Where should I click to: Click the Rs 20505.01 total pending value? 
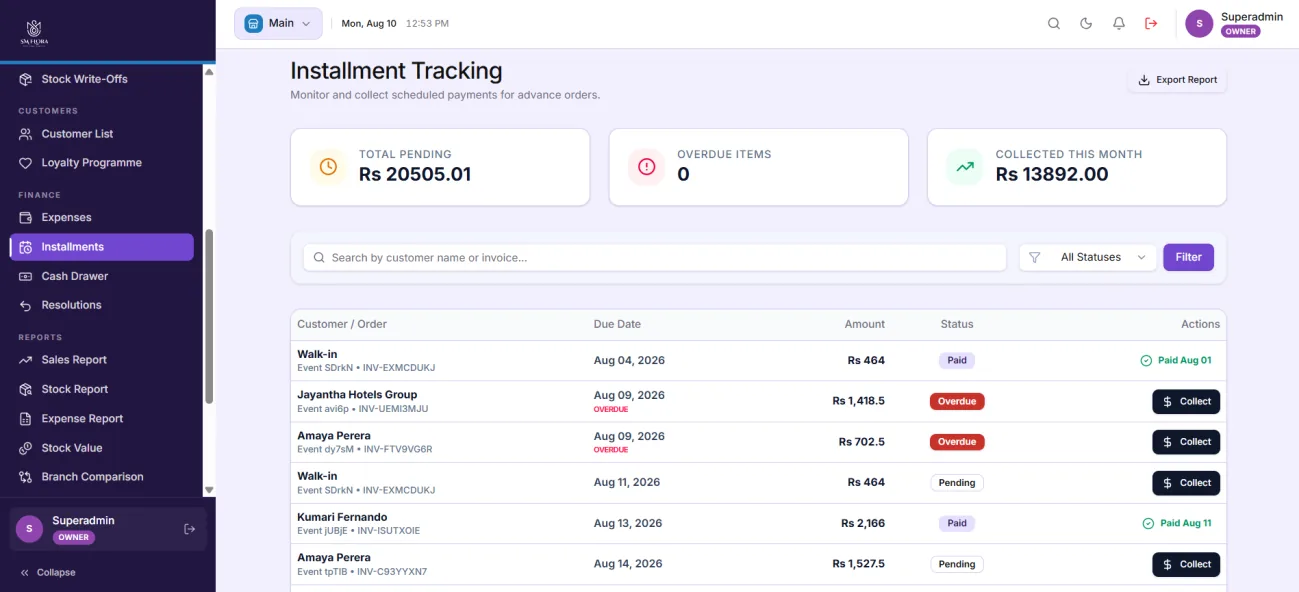tap(415, 174)
